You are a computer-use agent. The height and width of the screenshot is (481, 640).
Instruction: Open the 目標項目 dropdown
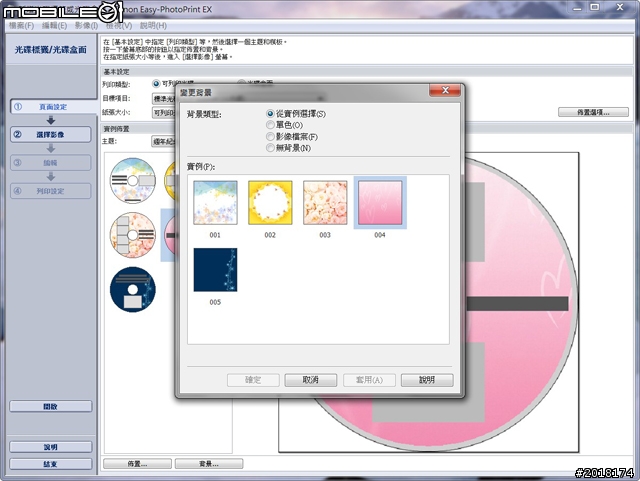tap(164, 98)
